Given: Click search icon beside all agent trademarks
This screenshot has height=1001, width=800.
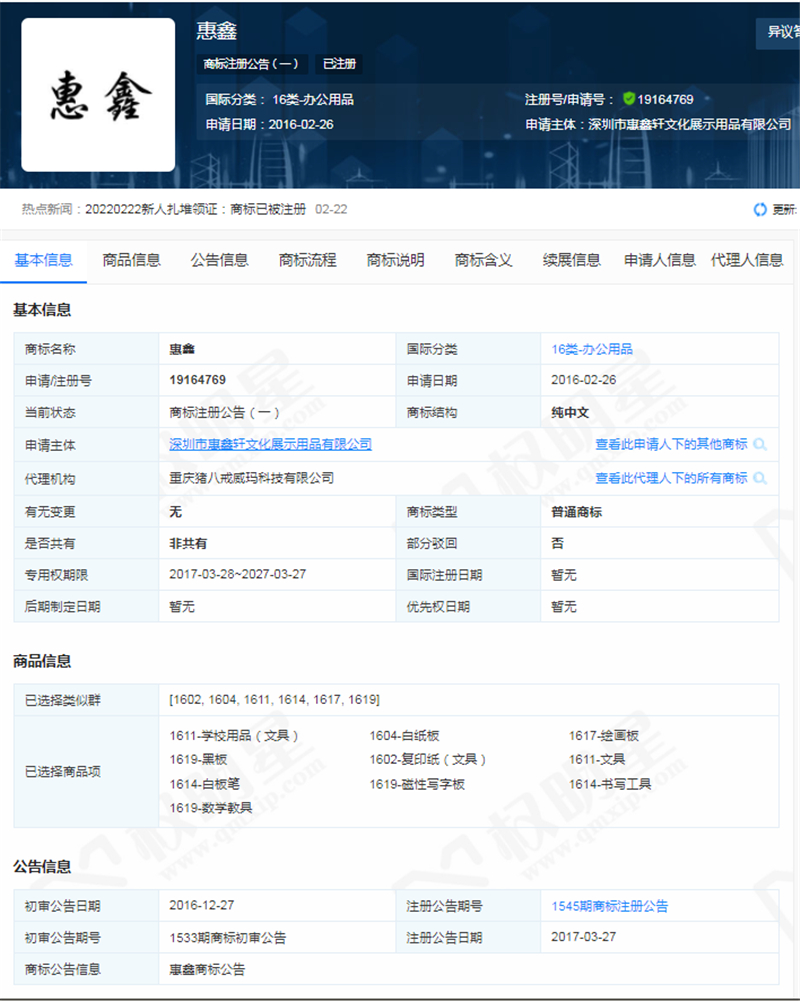Looking at the screenshot, I should [760, 478].
